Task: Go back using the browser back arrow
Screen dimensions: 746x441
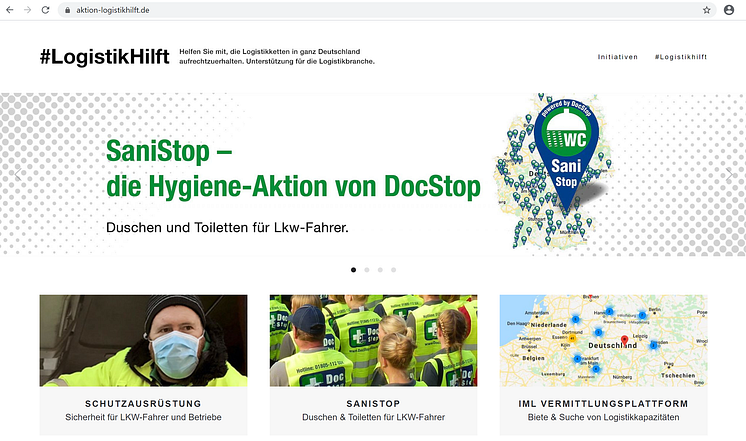Action: tap(10, 10)
